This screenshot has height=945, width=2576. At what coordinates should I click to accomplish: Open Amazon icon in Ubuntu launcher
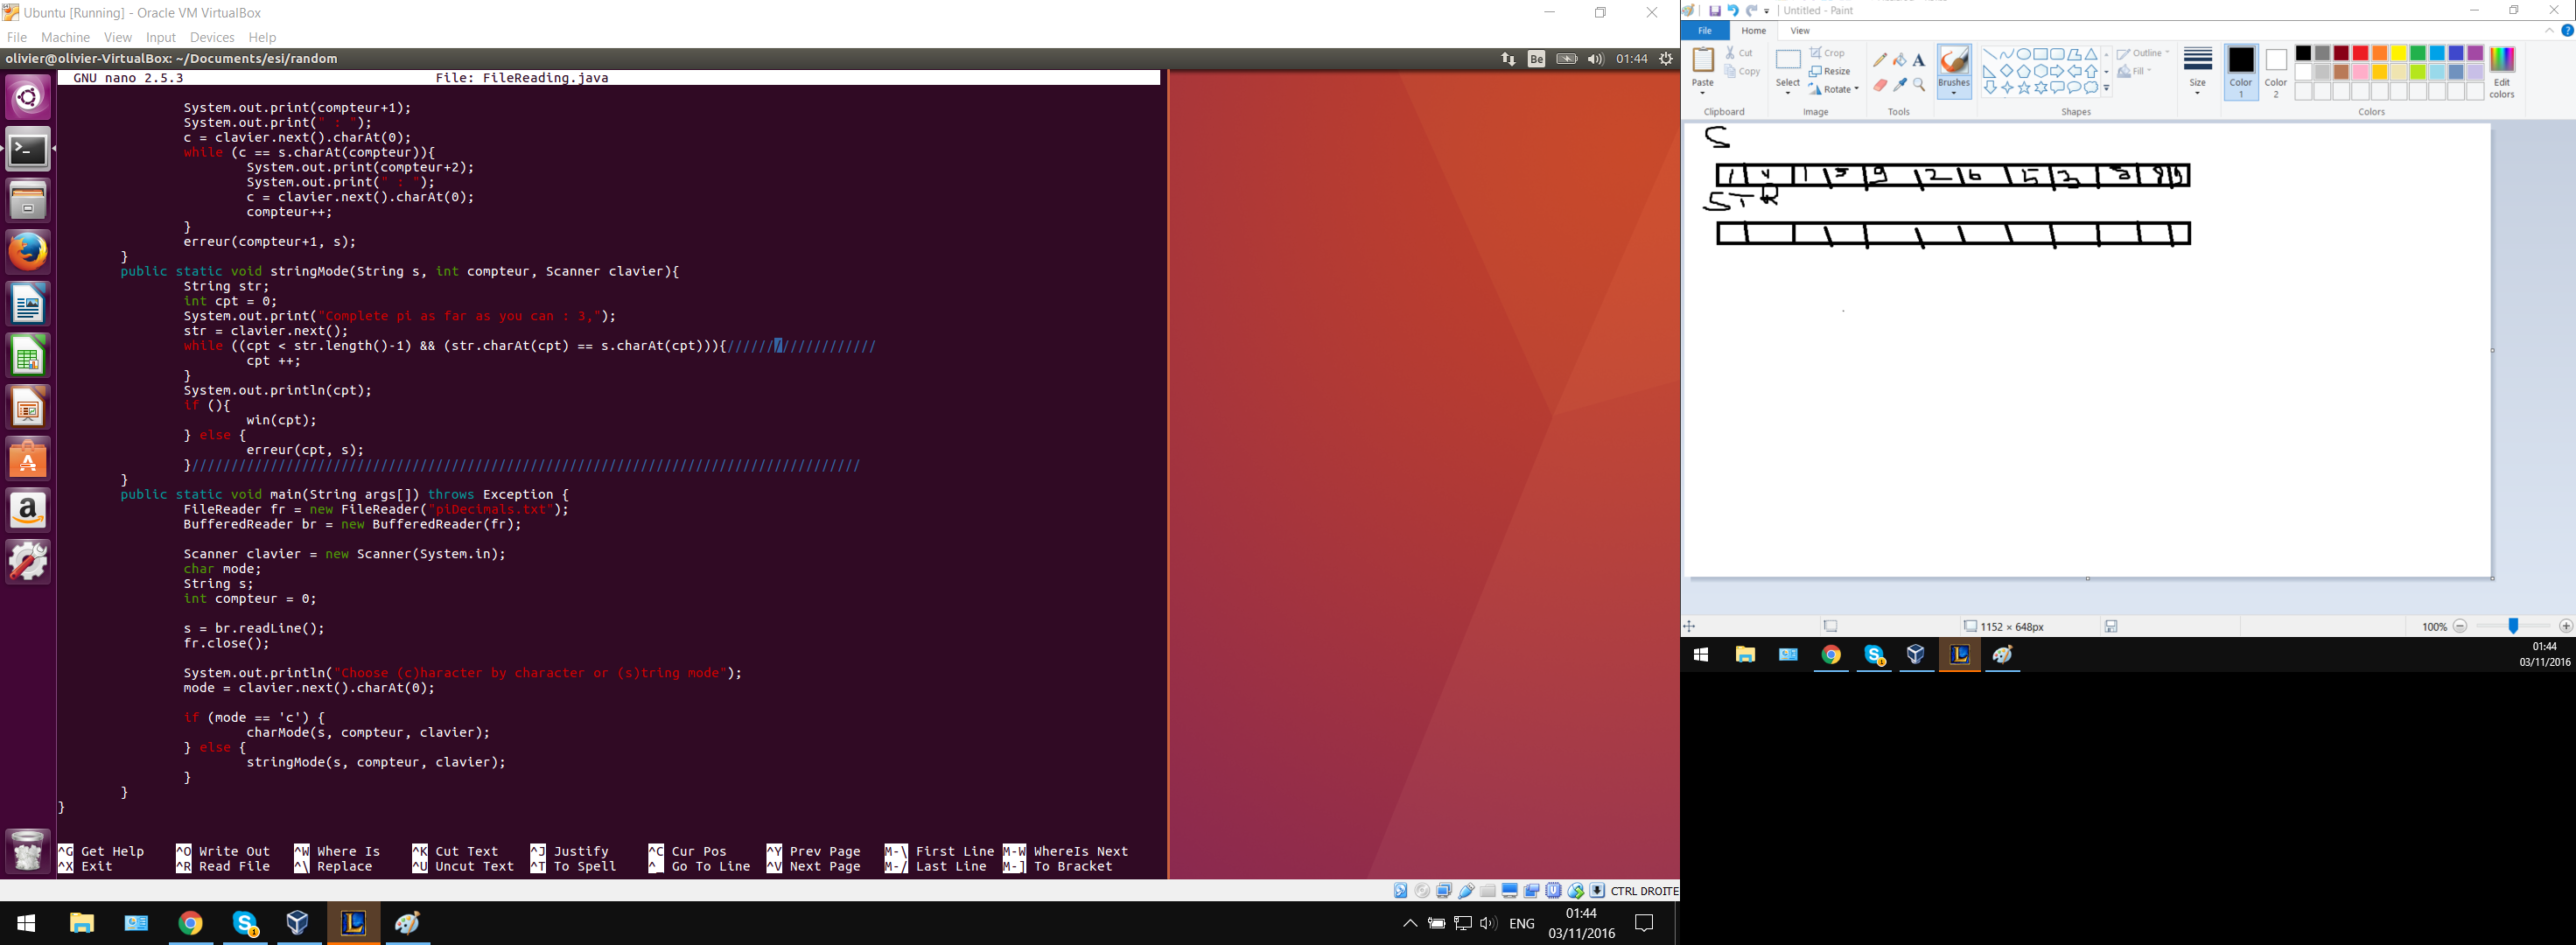(28, 511)
